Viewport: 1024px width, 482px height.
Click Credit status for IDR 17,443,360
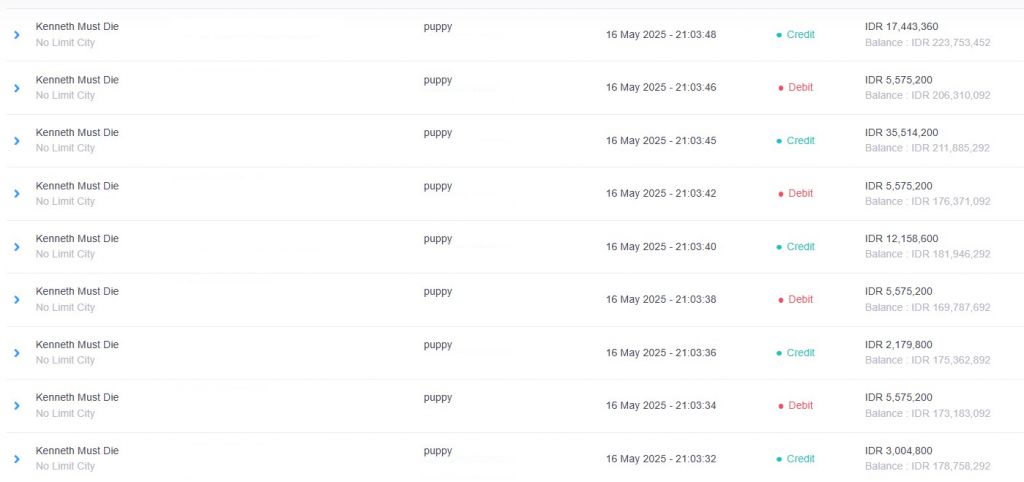[795, 35]
